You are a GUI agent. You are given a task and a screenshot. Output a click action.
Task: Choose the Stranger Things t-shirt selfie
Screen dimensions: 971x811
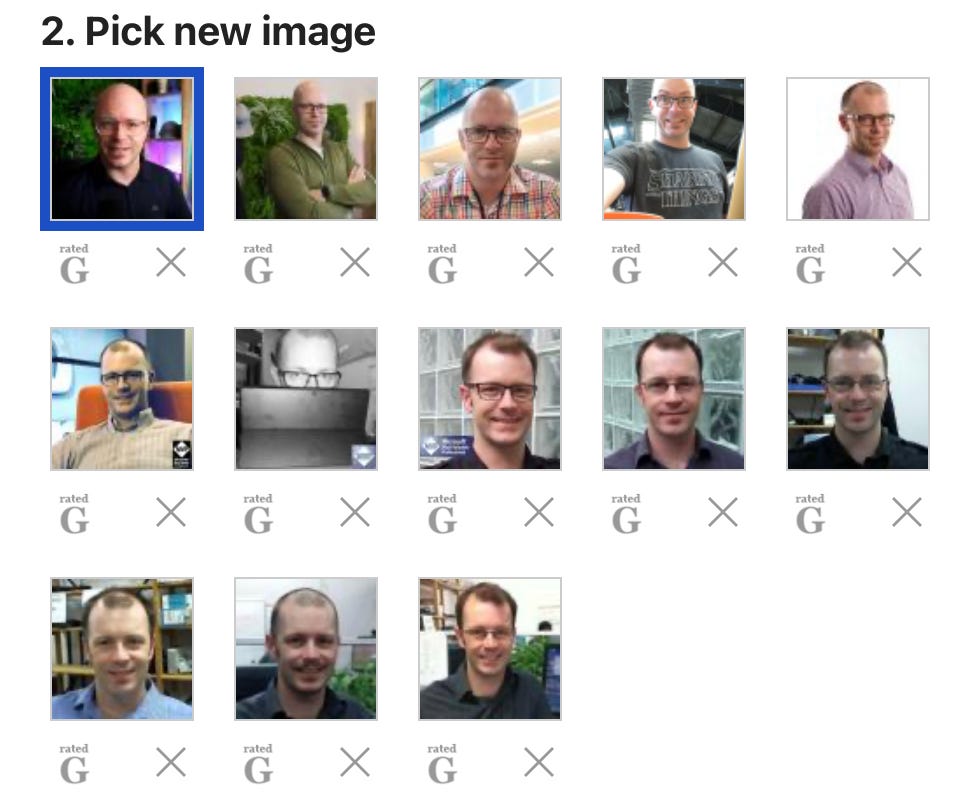tap(674, 149)
